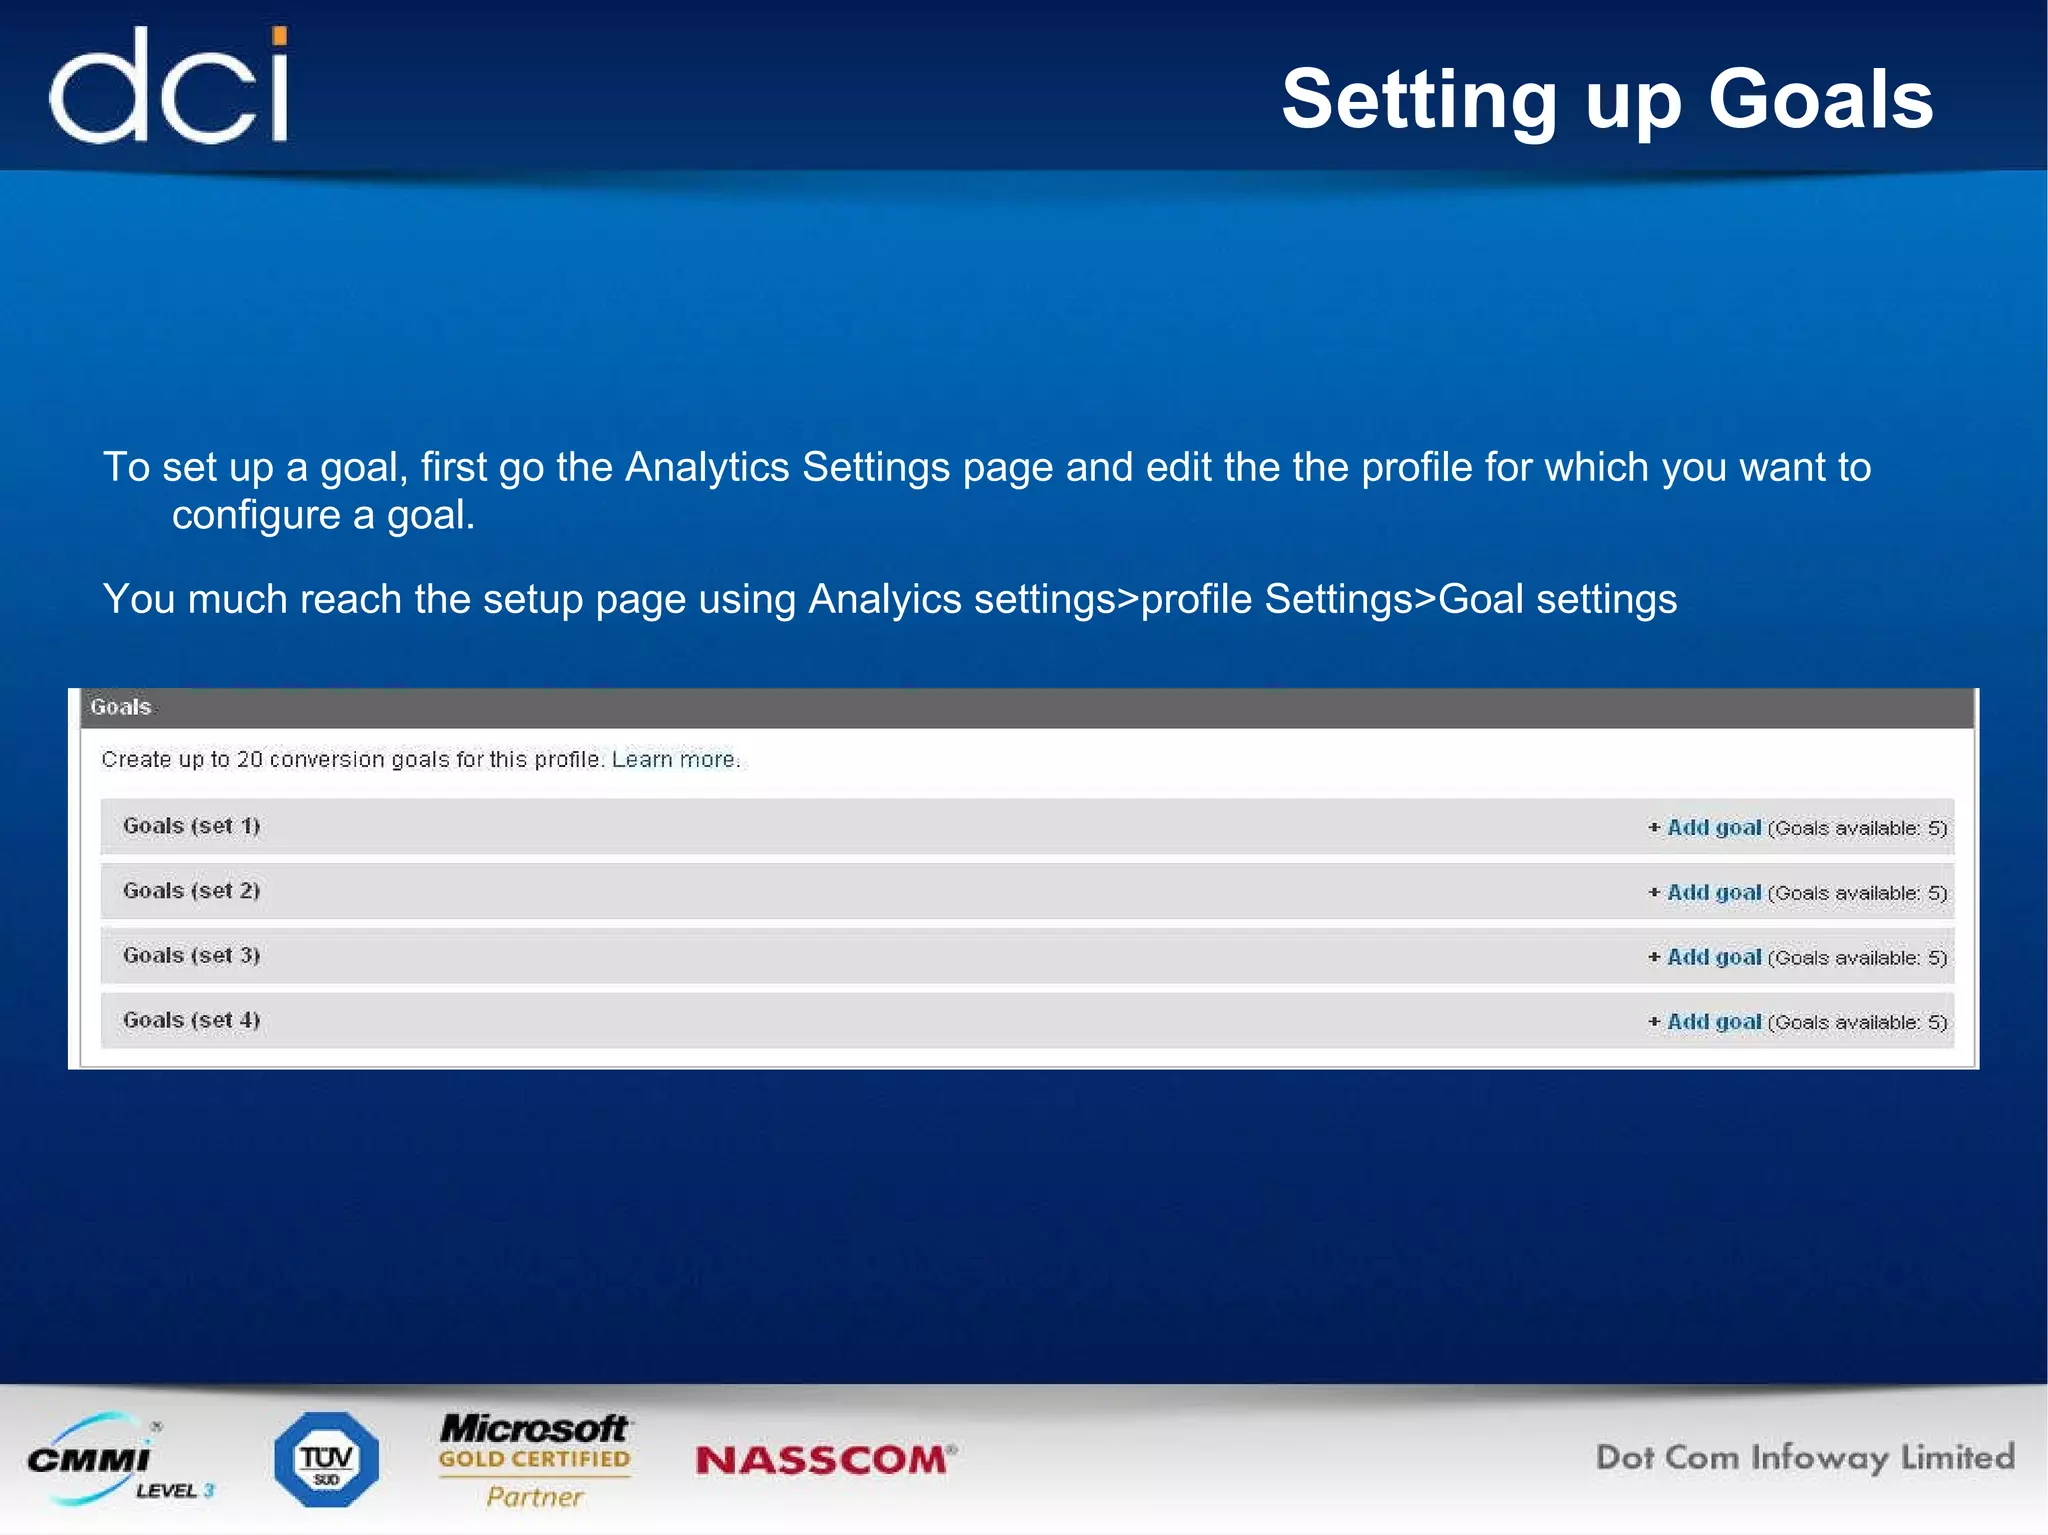Click the 'You much reach the setup page' line
Viewport: 2048px width, 1535px height.
[890, 600]
